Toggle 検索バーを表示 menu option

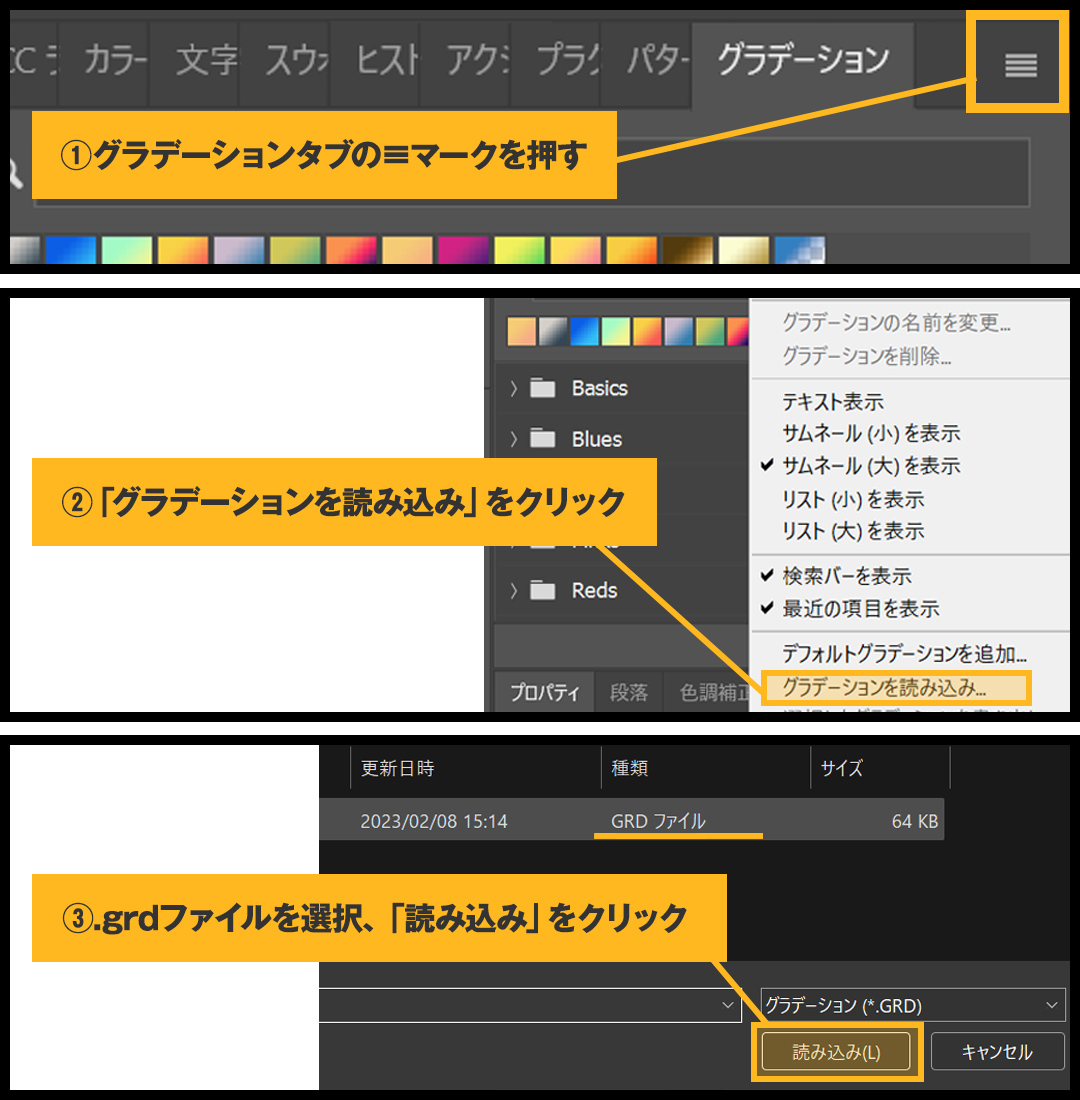tap(846, 576)
